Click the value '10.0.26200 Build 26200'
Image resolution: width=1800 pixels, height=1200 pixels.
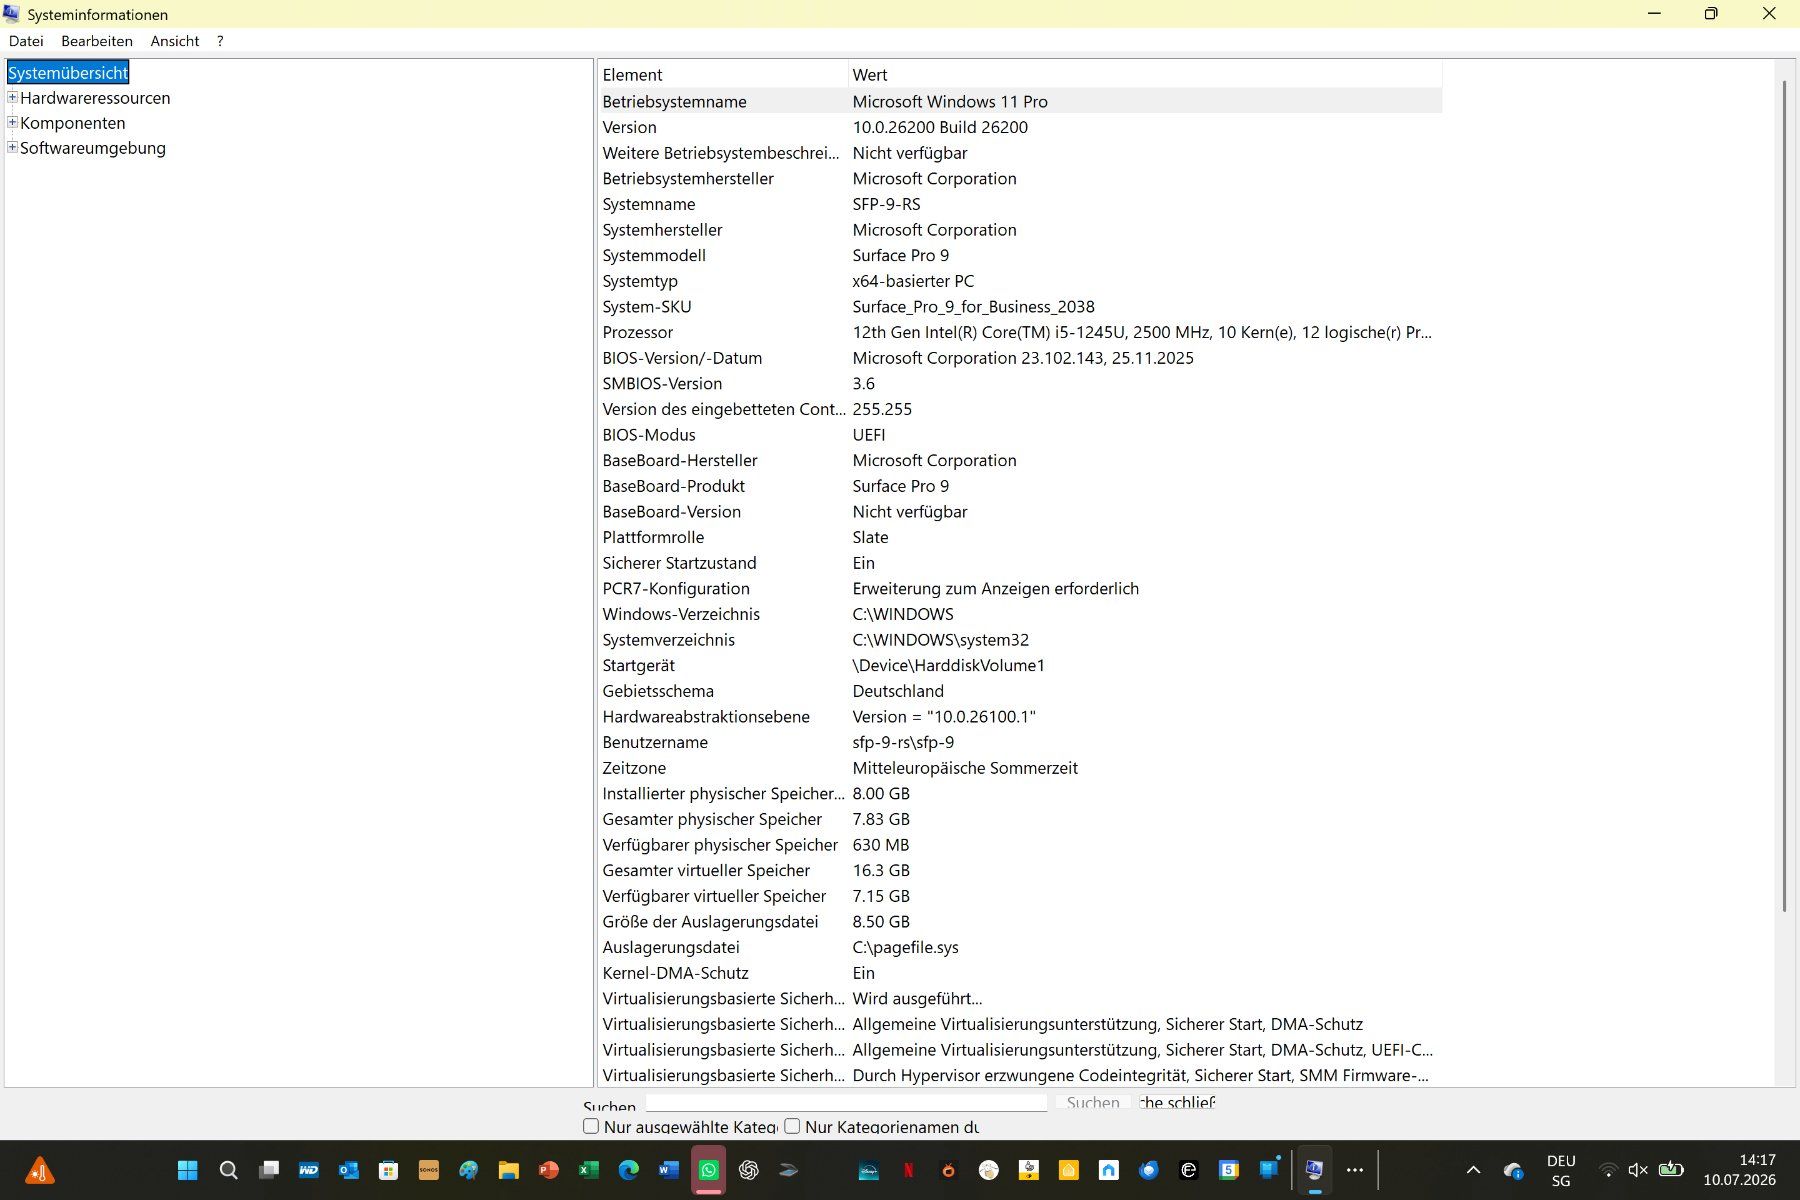click(x=940, y=127)
